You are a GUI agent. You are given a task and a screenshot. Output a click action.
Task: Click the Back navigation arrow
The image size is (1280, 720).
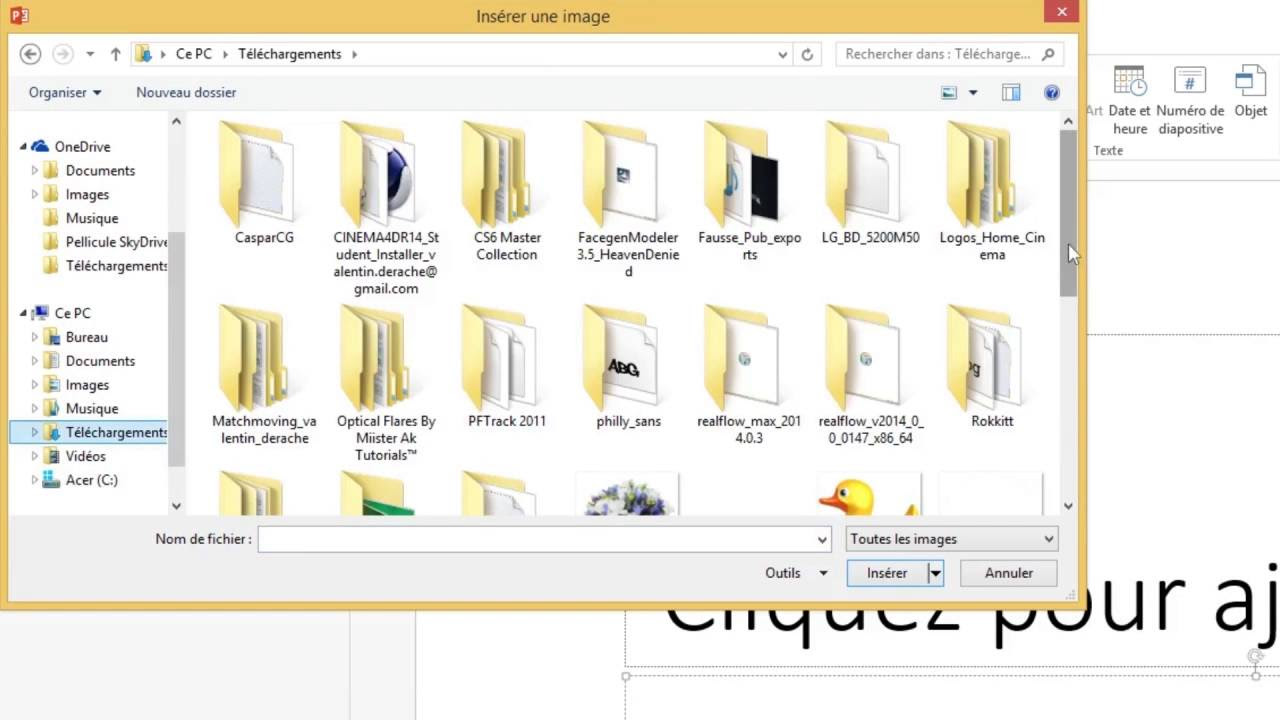tap(30, 54)
